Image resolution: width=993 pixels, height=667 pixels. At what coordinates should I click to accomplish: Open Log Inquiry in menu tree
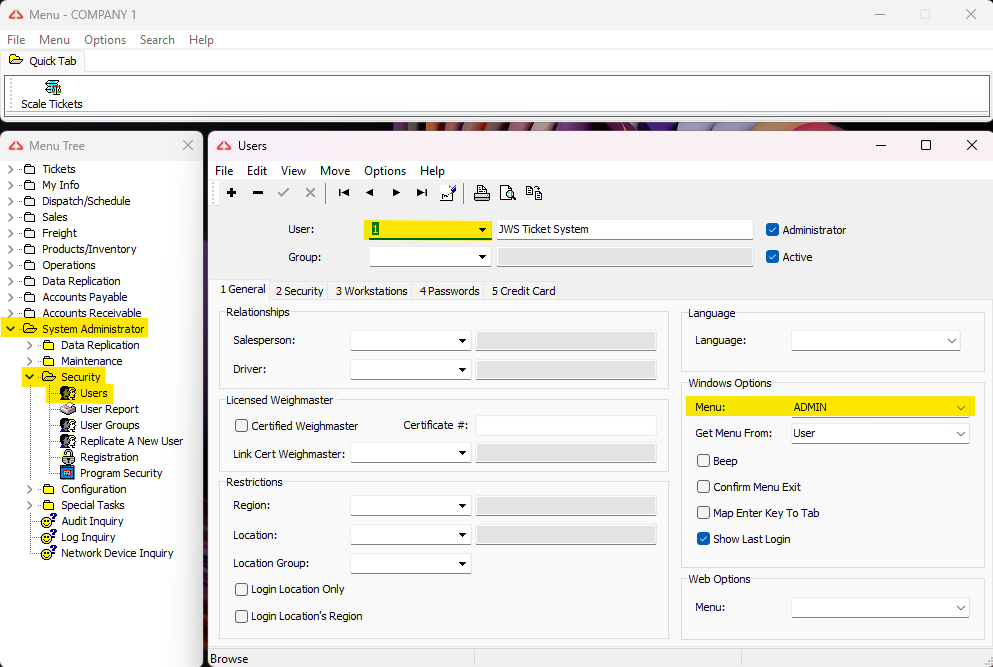(x=88, y=537)
